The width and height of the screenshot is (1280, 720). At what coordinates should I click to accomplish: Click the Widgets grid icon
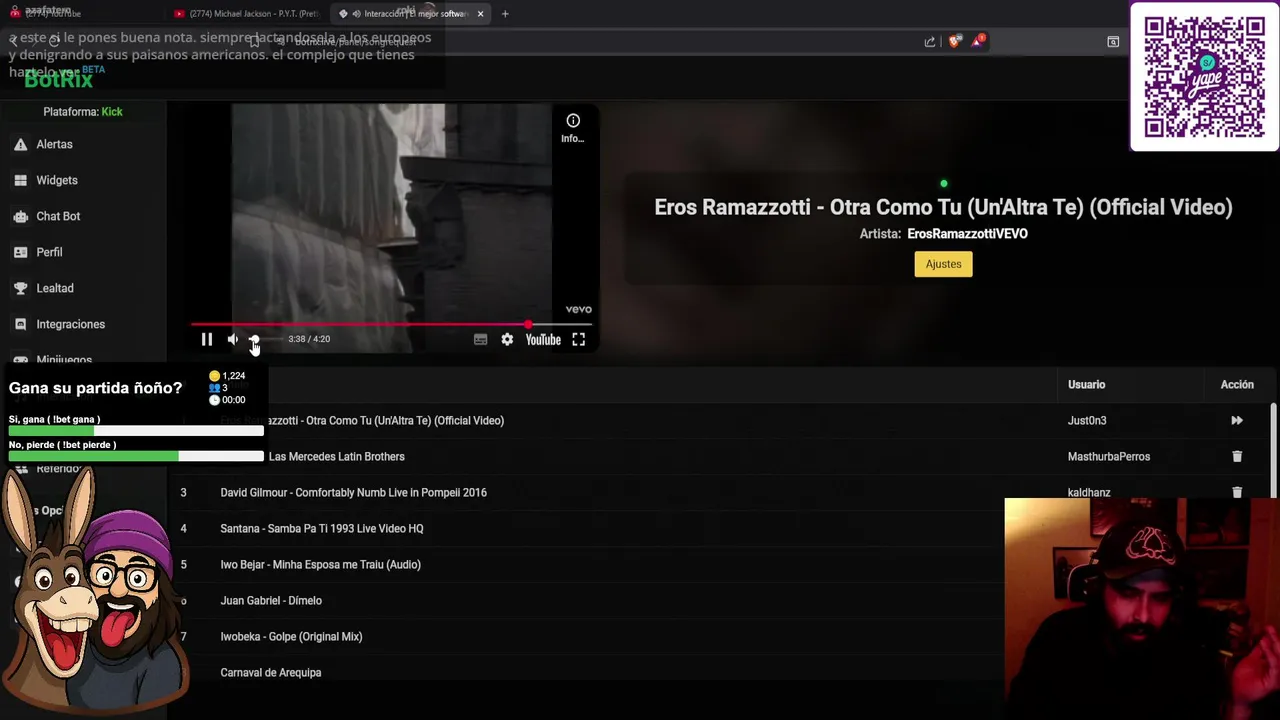(x=20, y=180)
